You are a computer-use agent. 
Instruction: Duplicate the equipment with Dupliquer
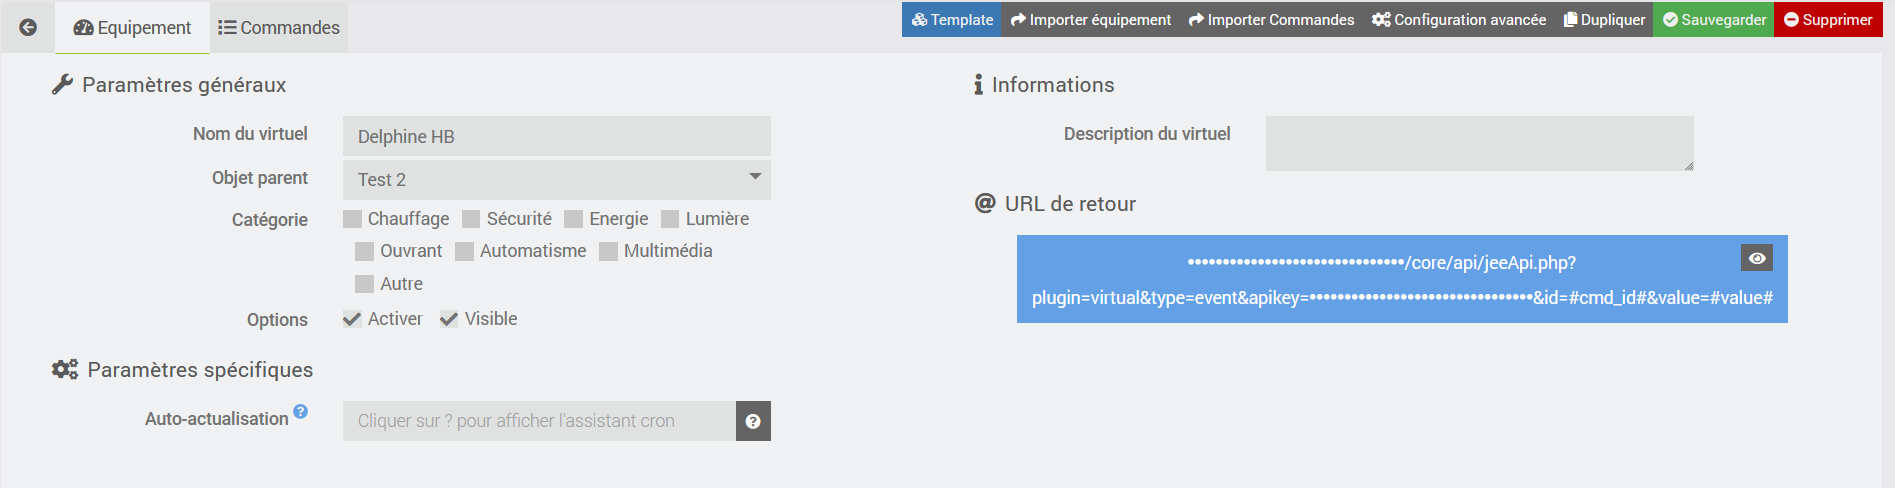point(1604,20)
